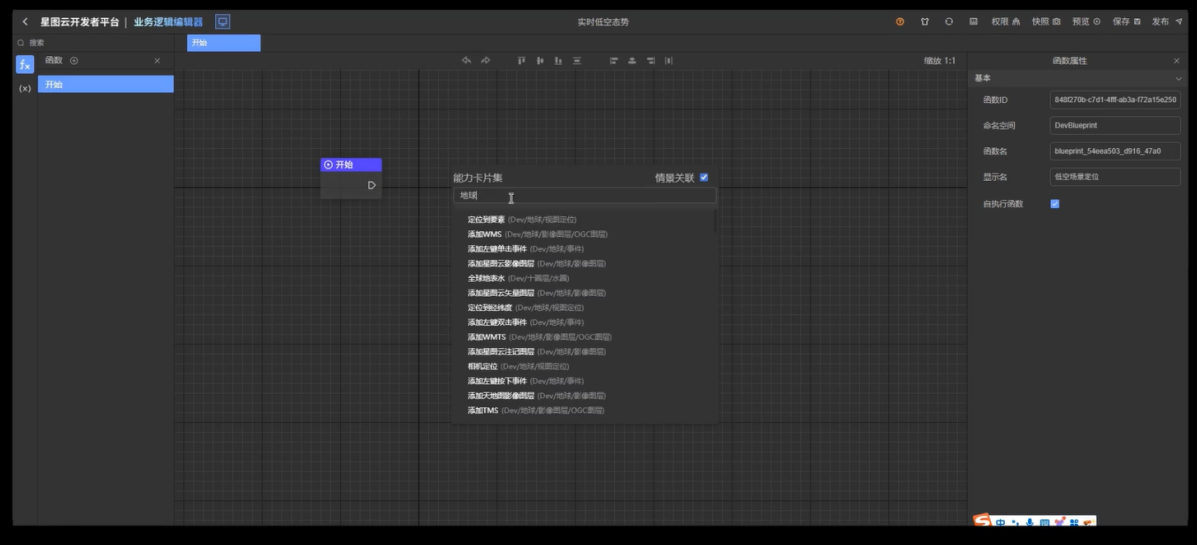Click the refresh icon in header
The height and width of the screenshot is (545, 1198).
[x=949, y=22]
